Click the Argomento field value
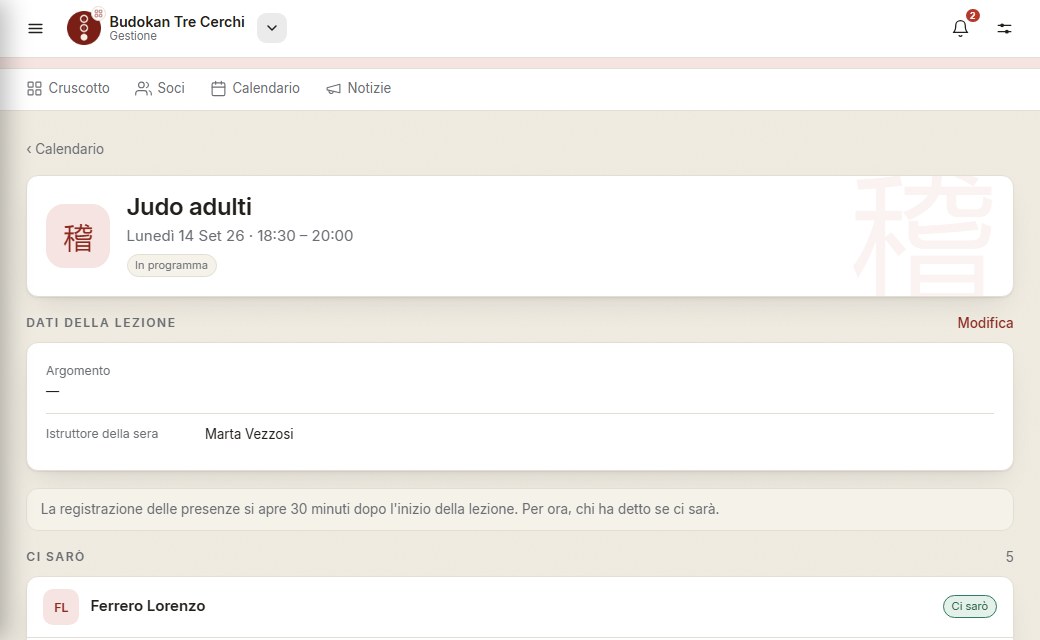The width and height of the screenshot is (1040, 640). (52, 391)
